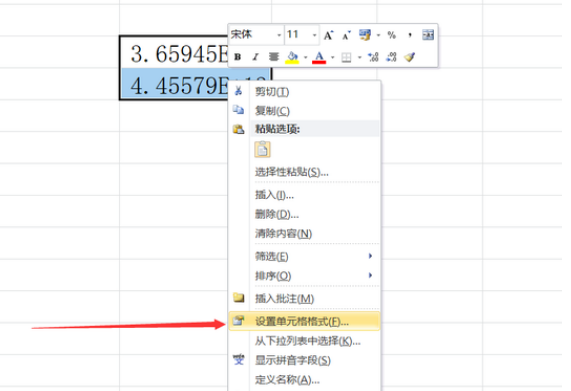Click the merge and center icon
Image resolution: width=571 pixels, height=391 pixels.
click(428, 35)
